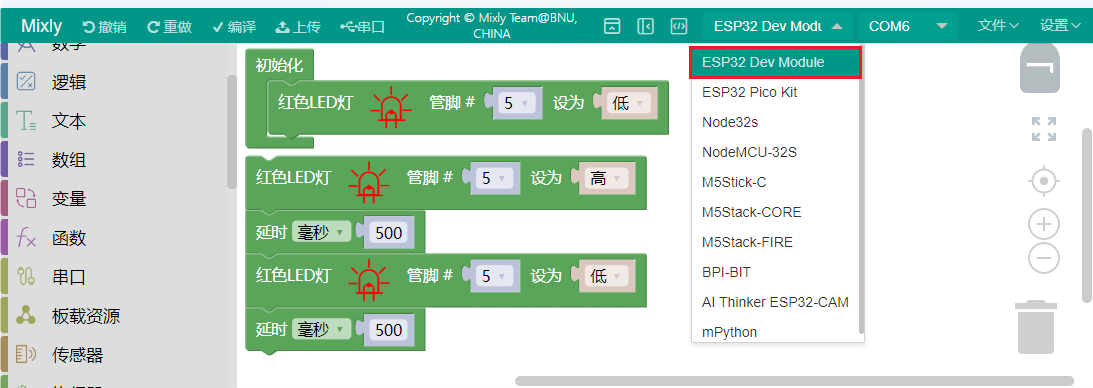The image size is (1093, 388).
Task: Click the 撤销 undo button
Action: 105,26
